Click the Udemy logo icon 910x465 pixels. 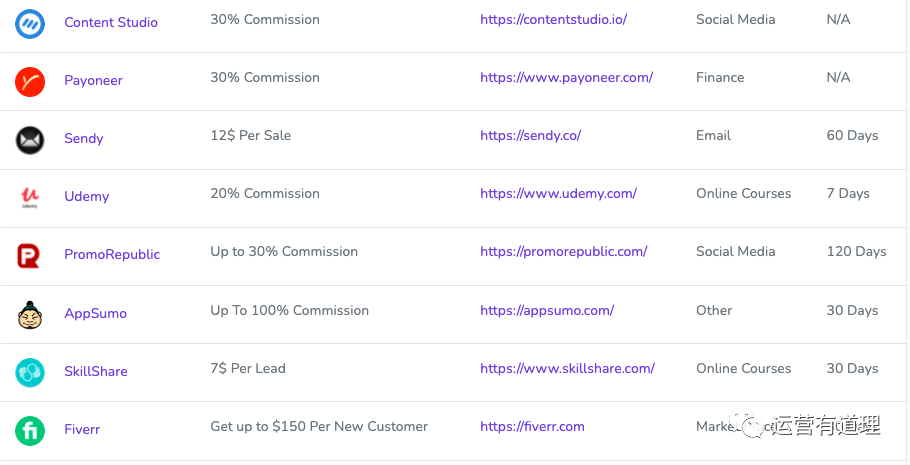pos(30,198)
